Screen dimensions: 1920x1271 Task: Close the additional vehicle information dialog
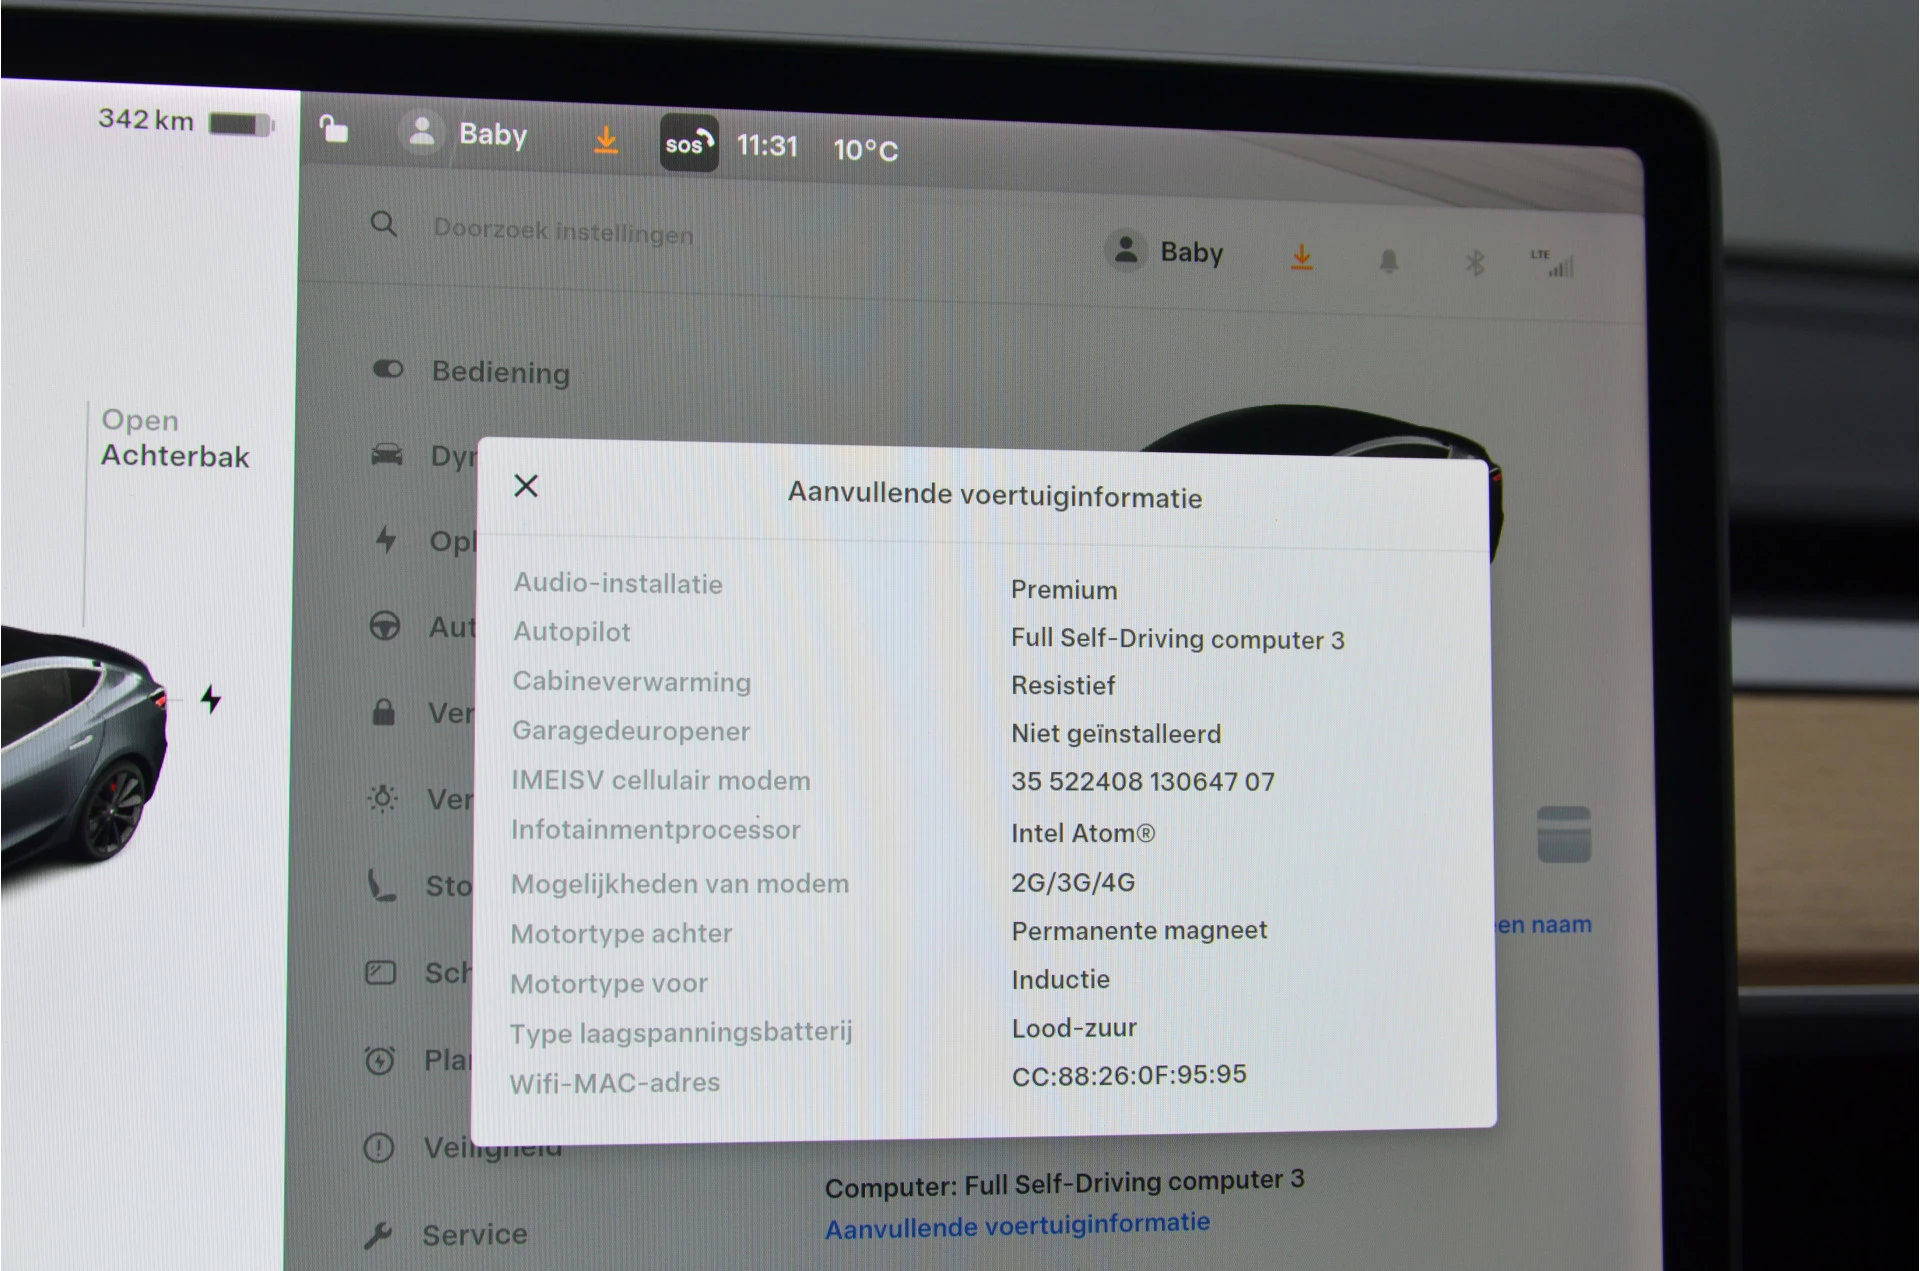[x=526, y=486]
